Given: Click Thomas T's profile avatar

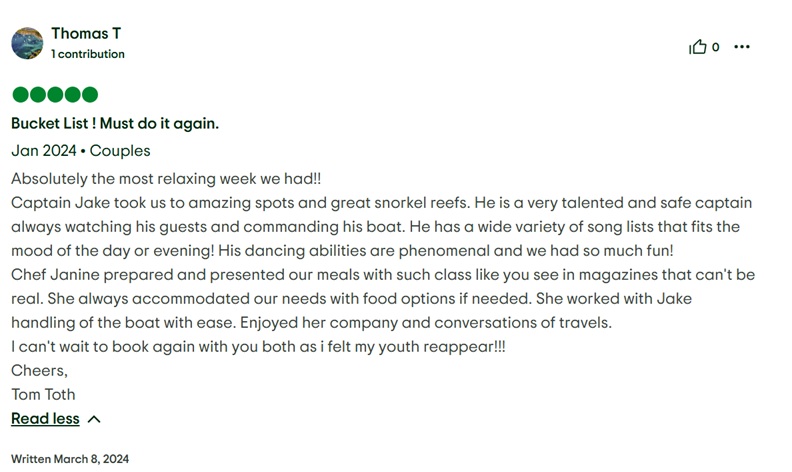Looking at the screenshot, I should click(27, 43).
